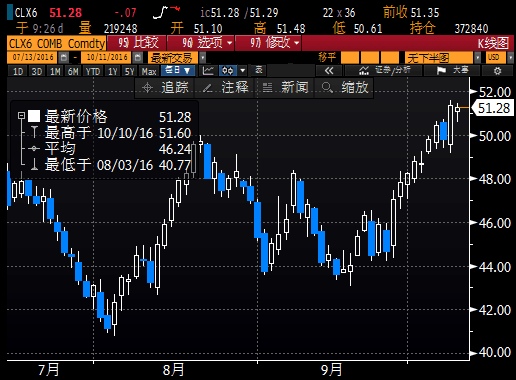516x380 pixels.
Task: Select the 1D range tab
Action: [x=18, y=71]
